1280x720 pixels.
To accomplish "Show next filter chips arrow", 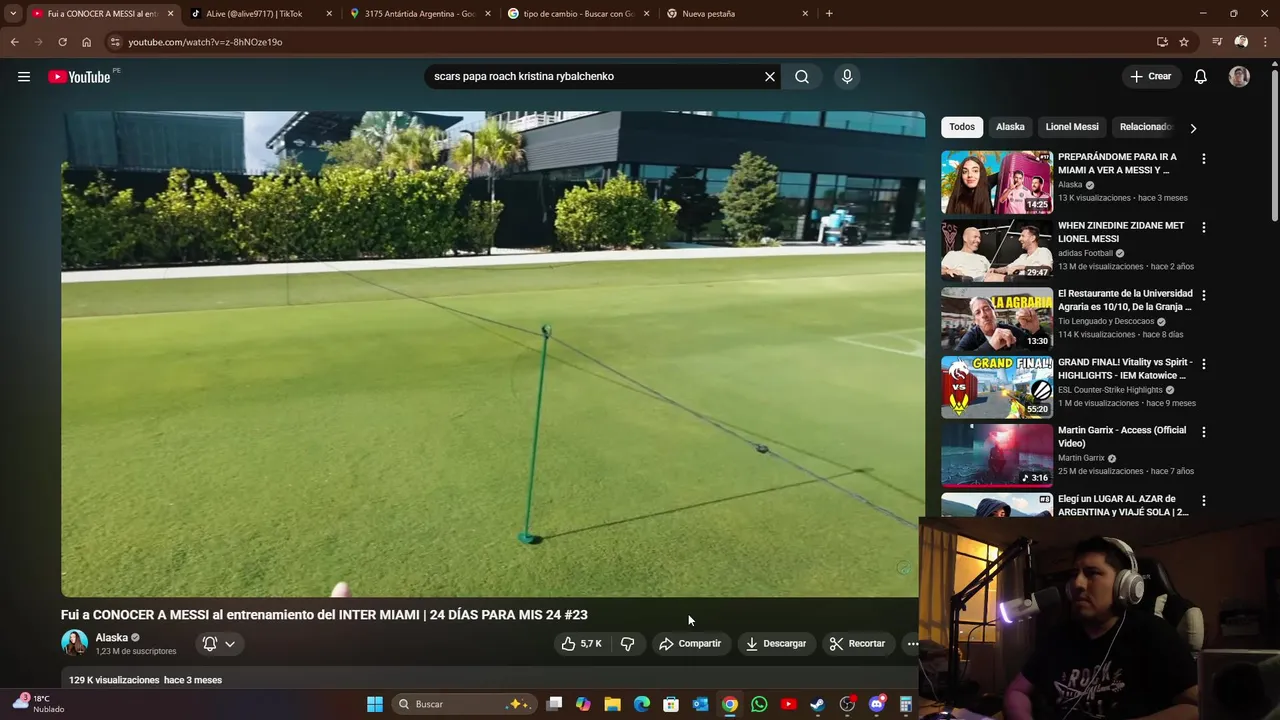I will point(1192,128).
